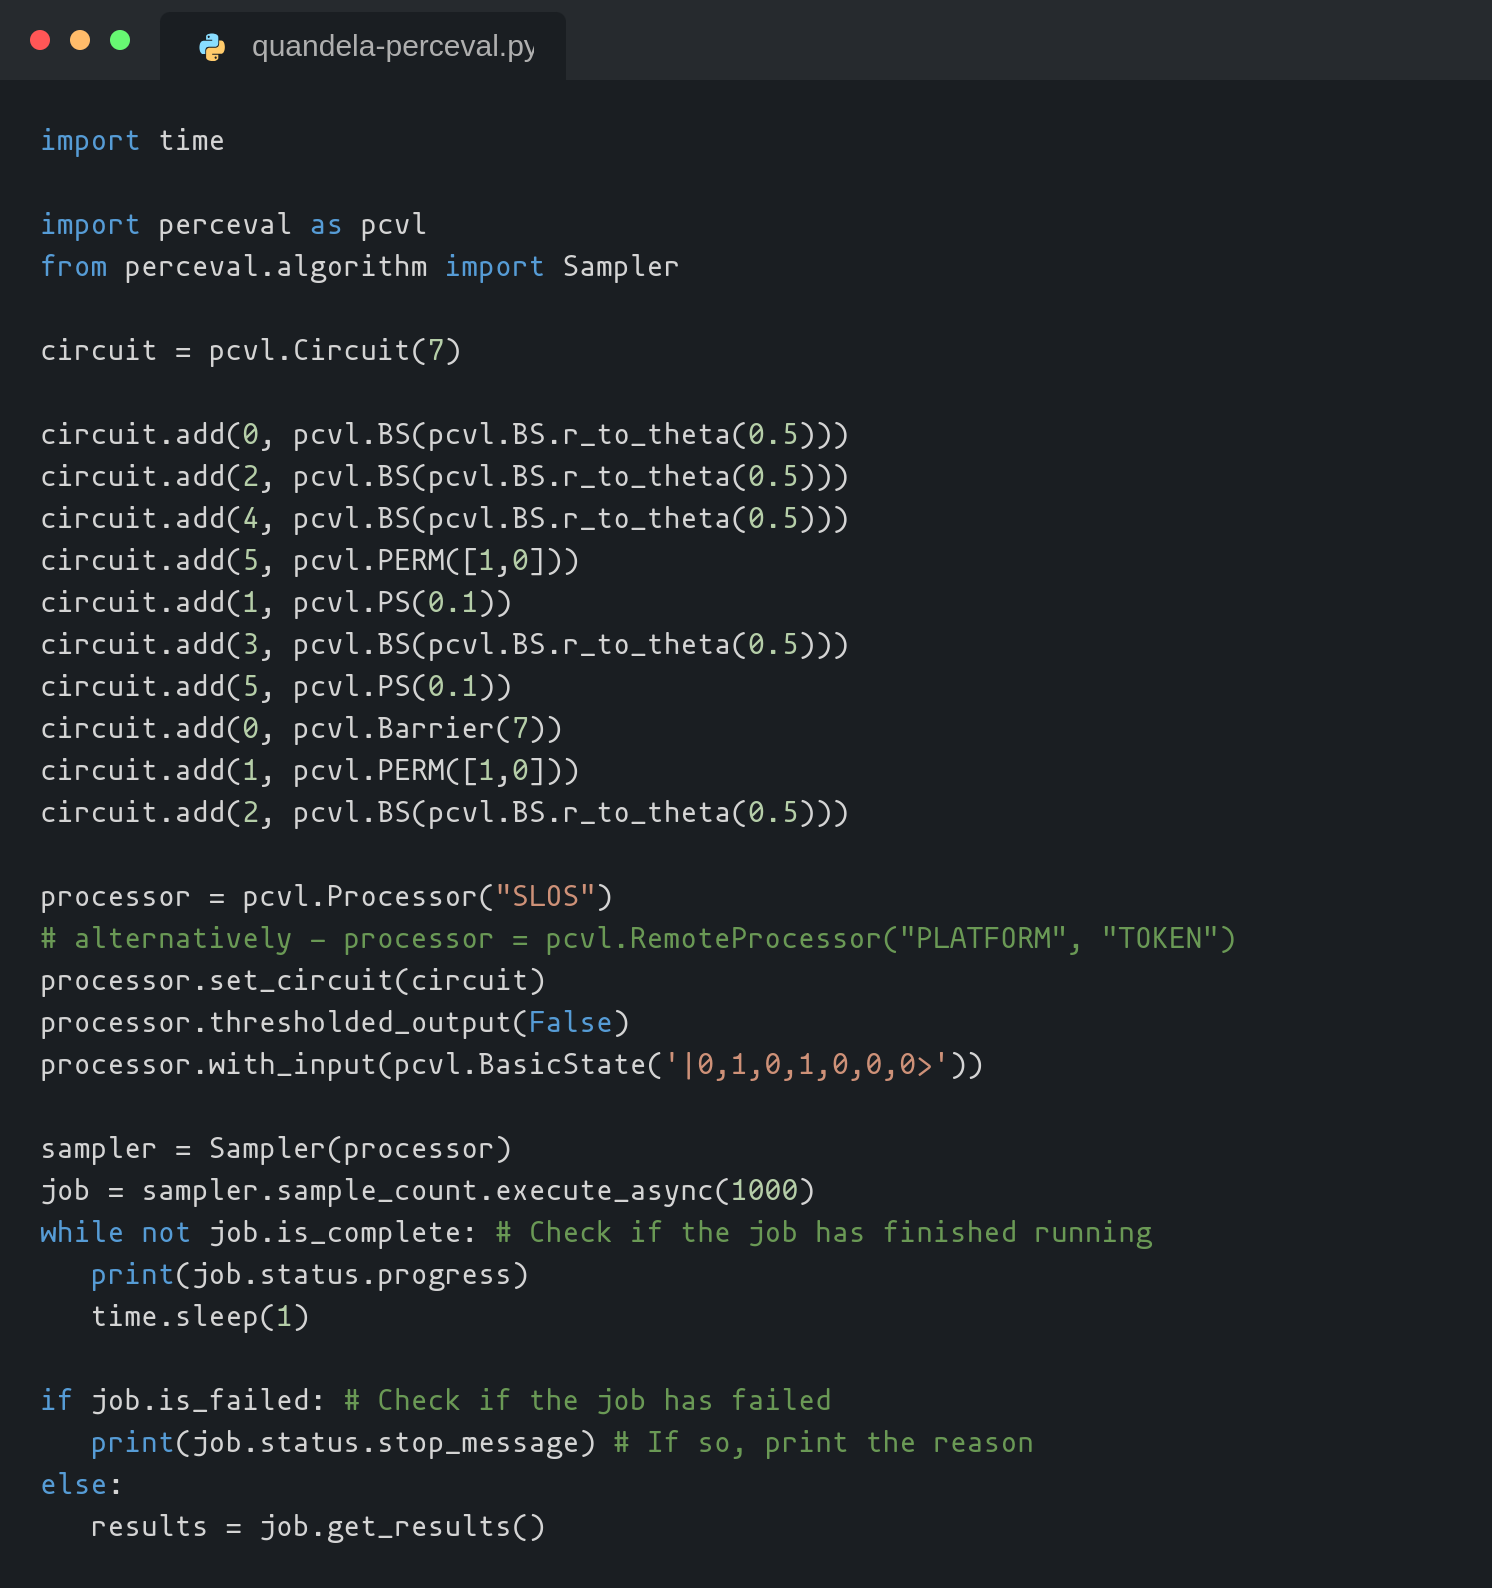The width and height of the screenshot is (1492, 1588).
Task: Click the red close window button
Action: pos(40,40)
